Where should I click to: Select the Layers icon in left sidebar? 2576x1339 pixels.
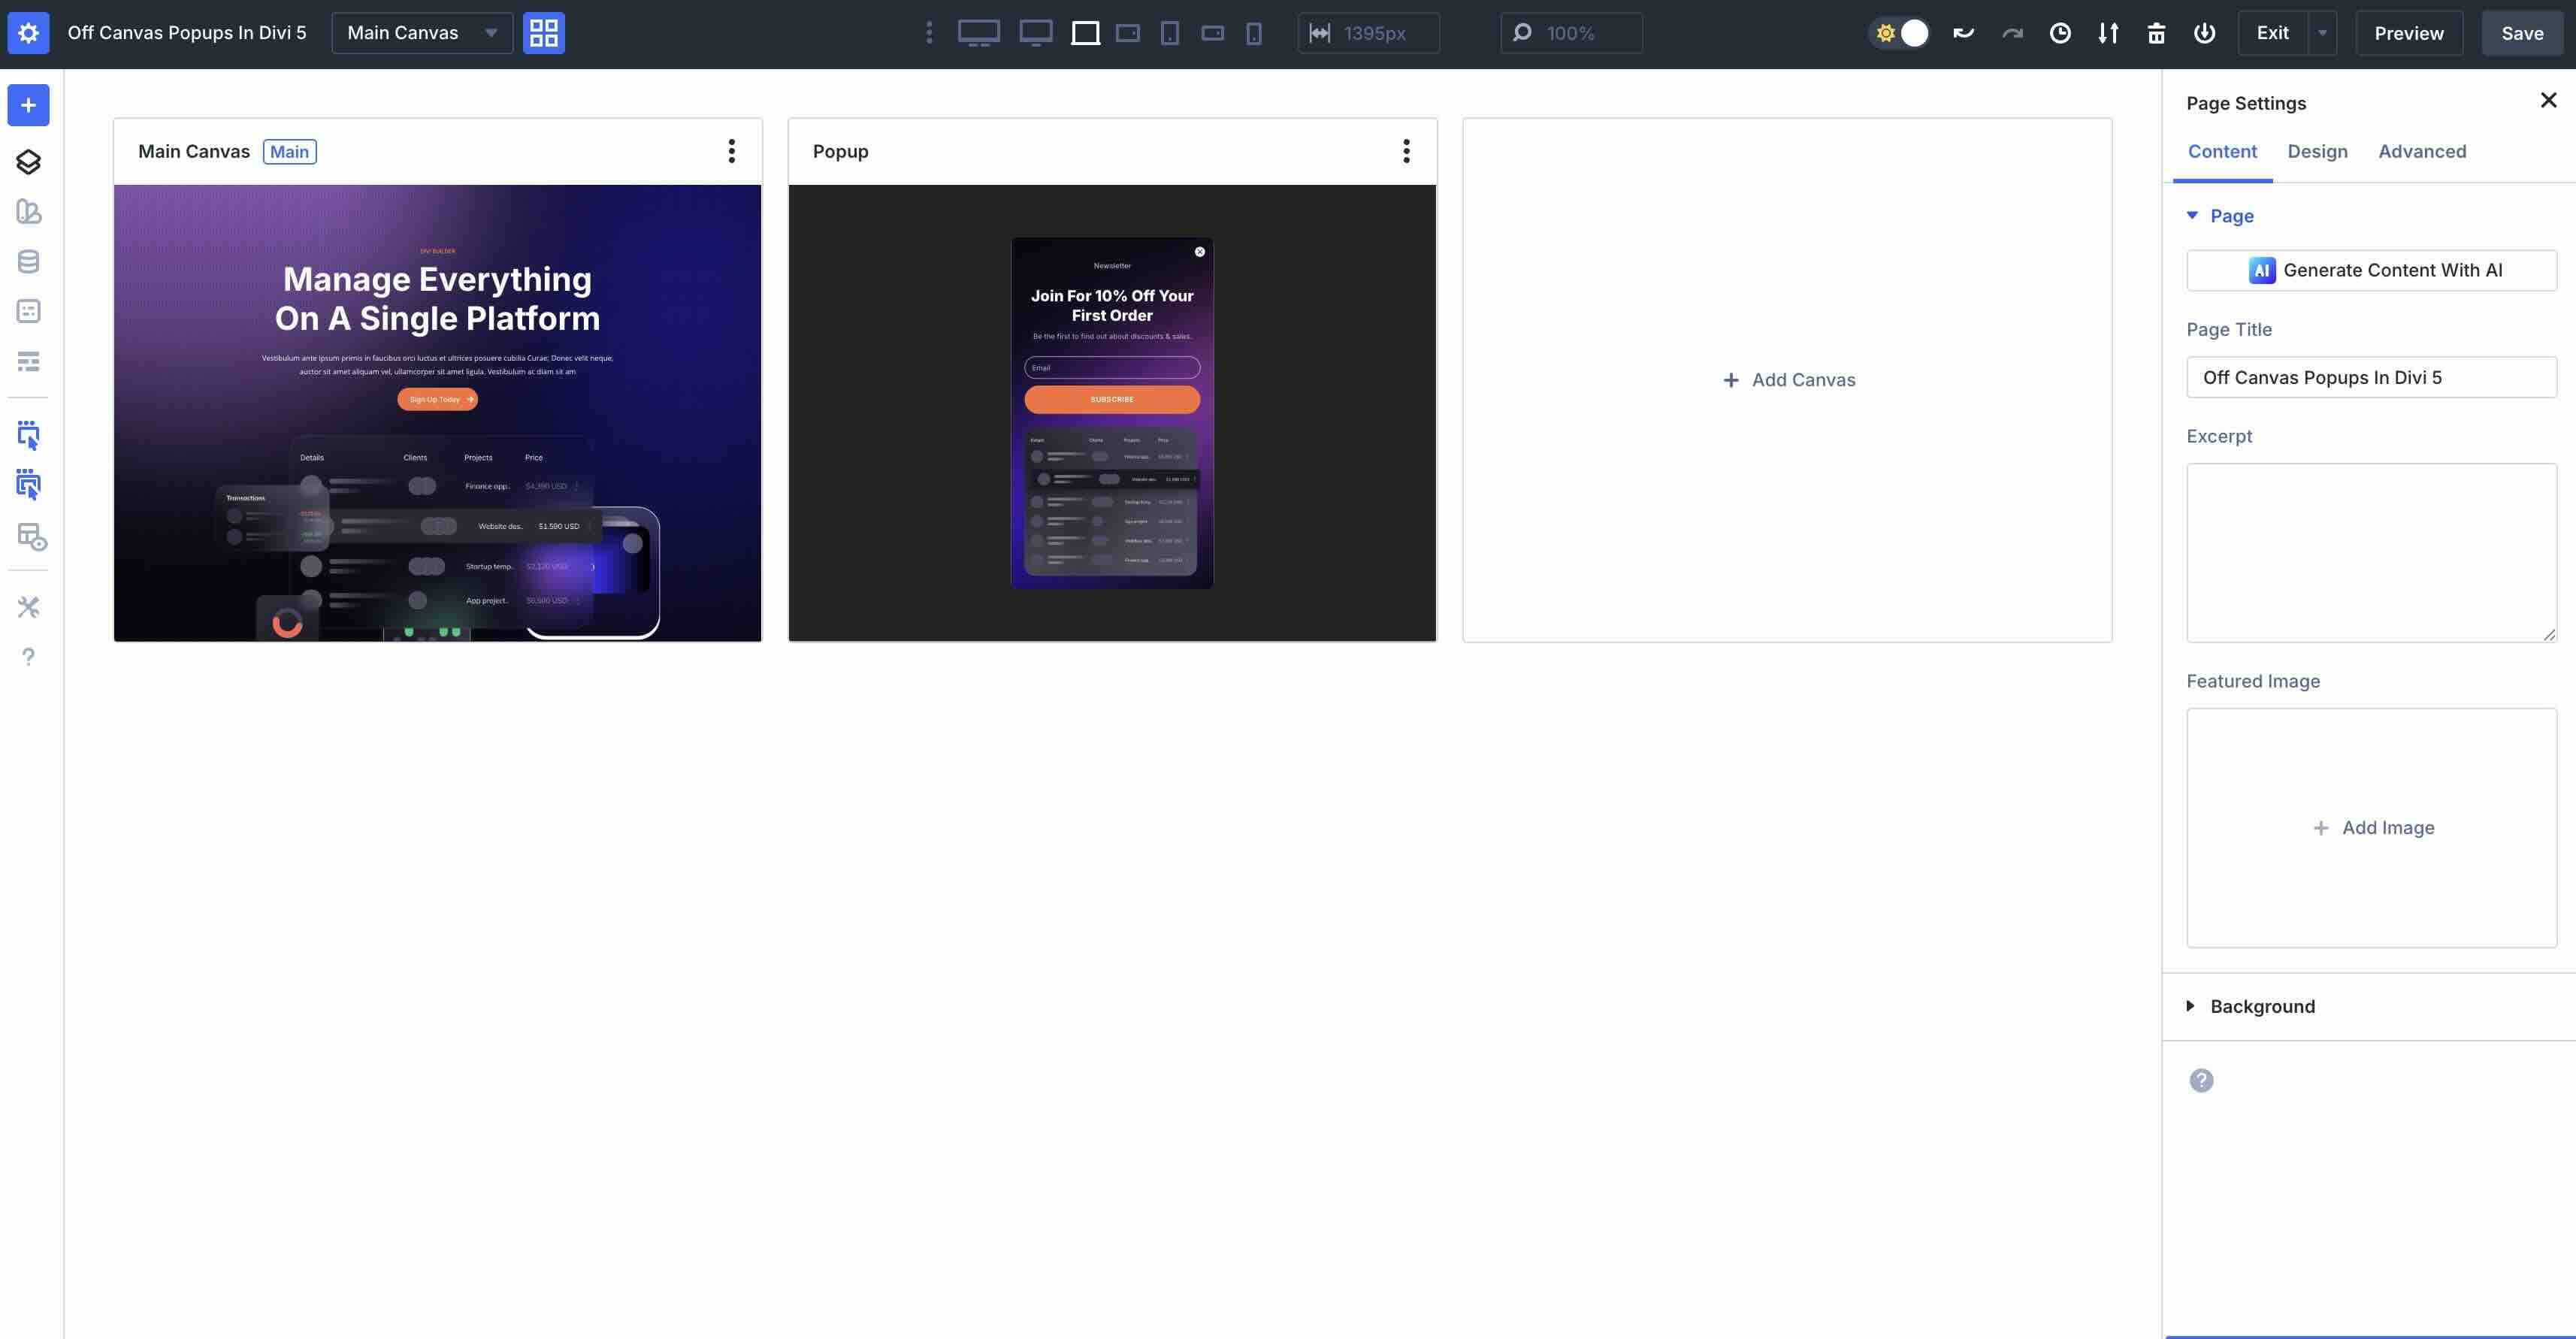click(28, 161)
